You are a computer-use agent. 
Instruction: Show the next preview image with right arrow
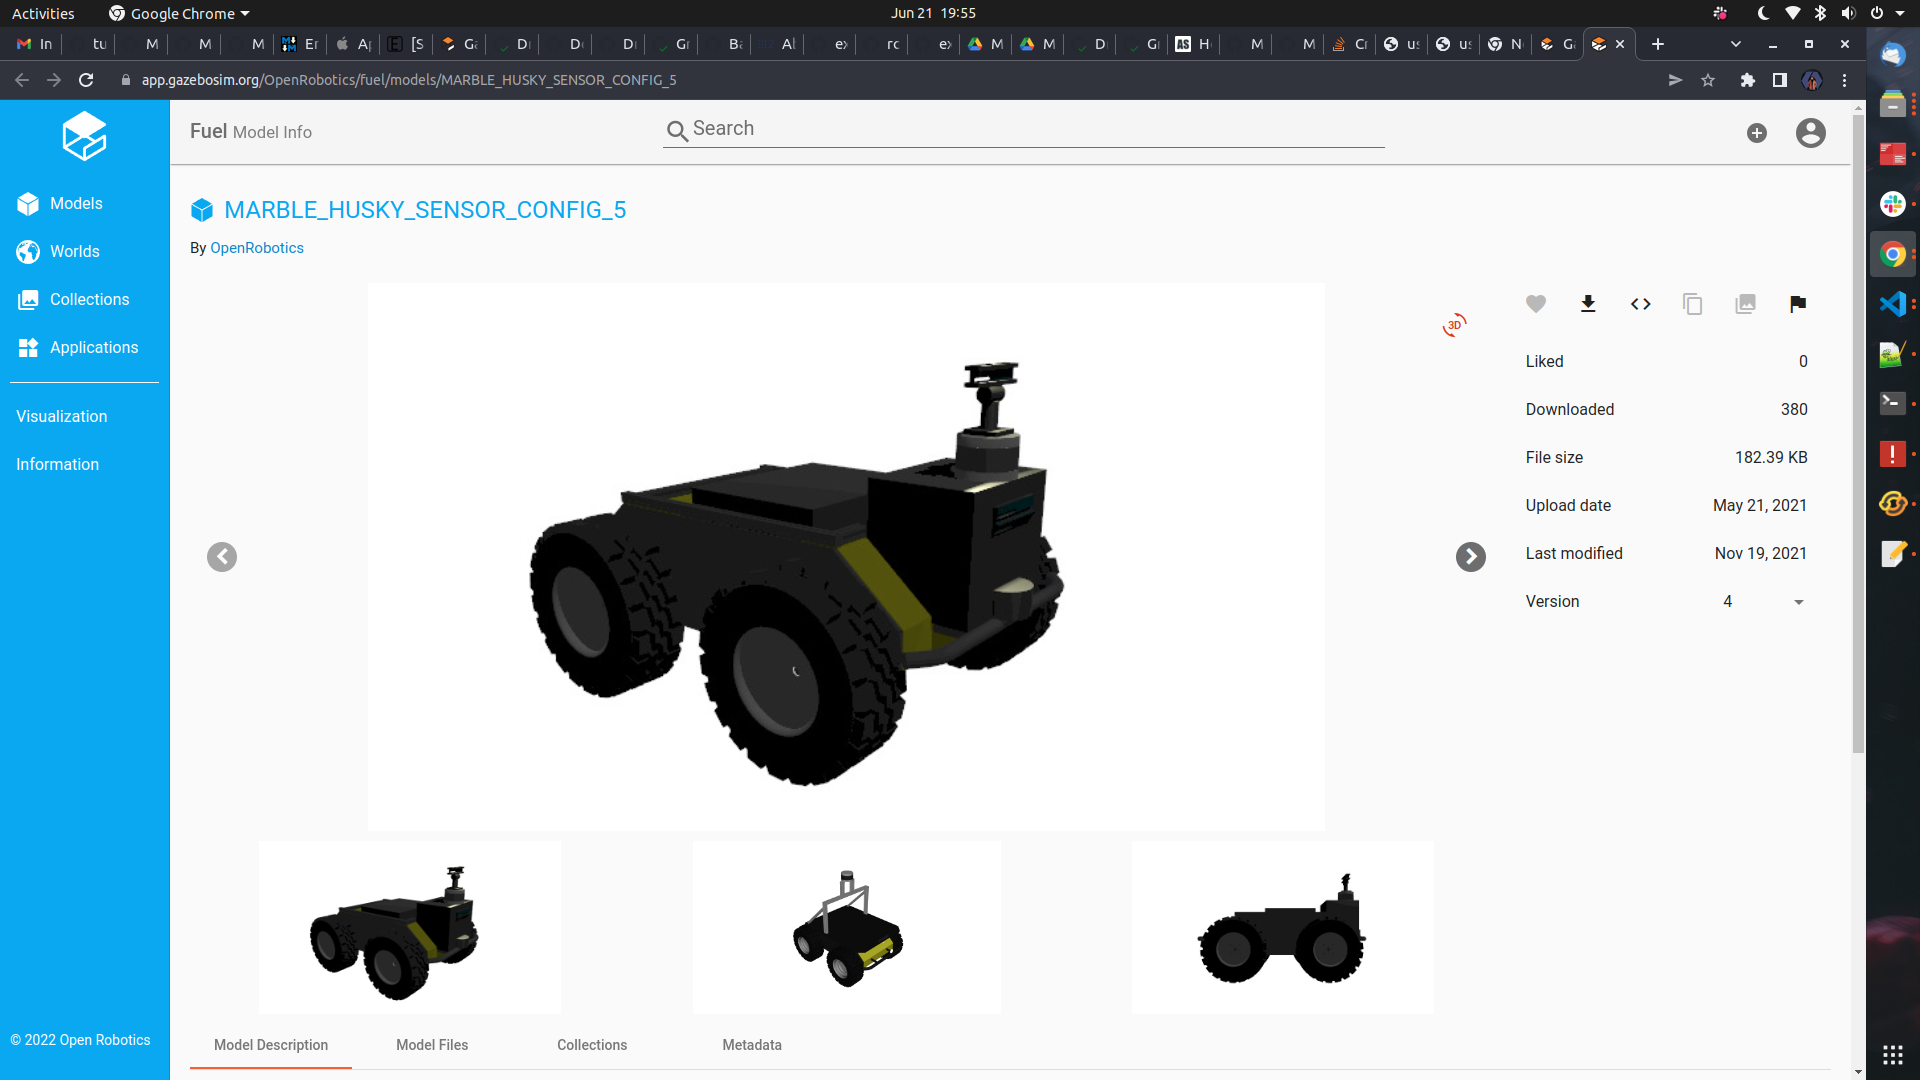(1470, 557)
